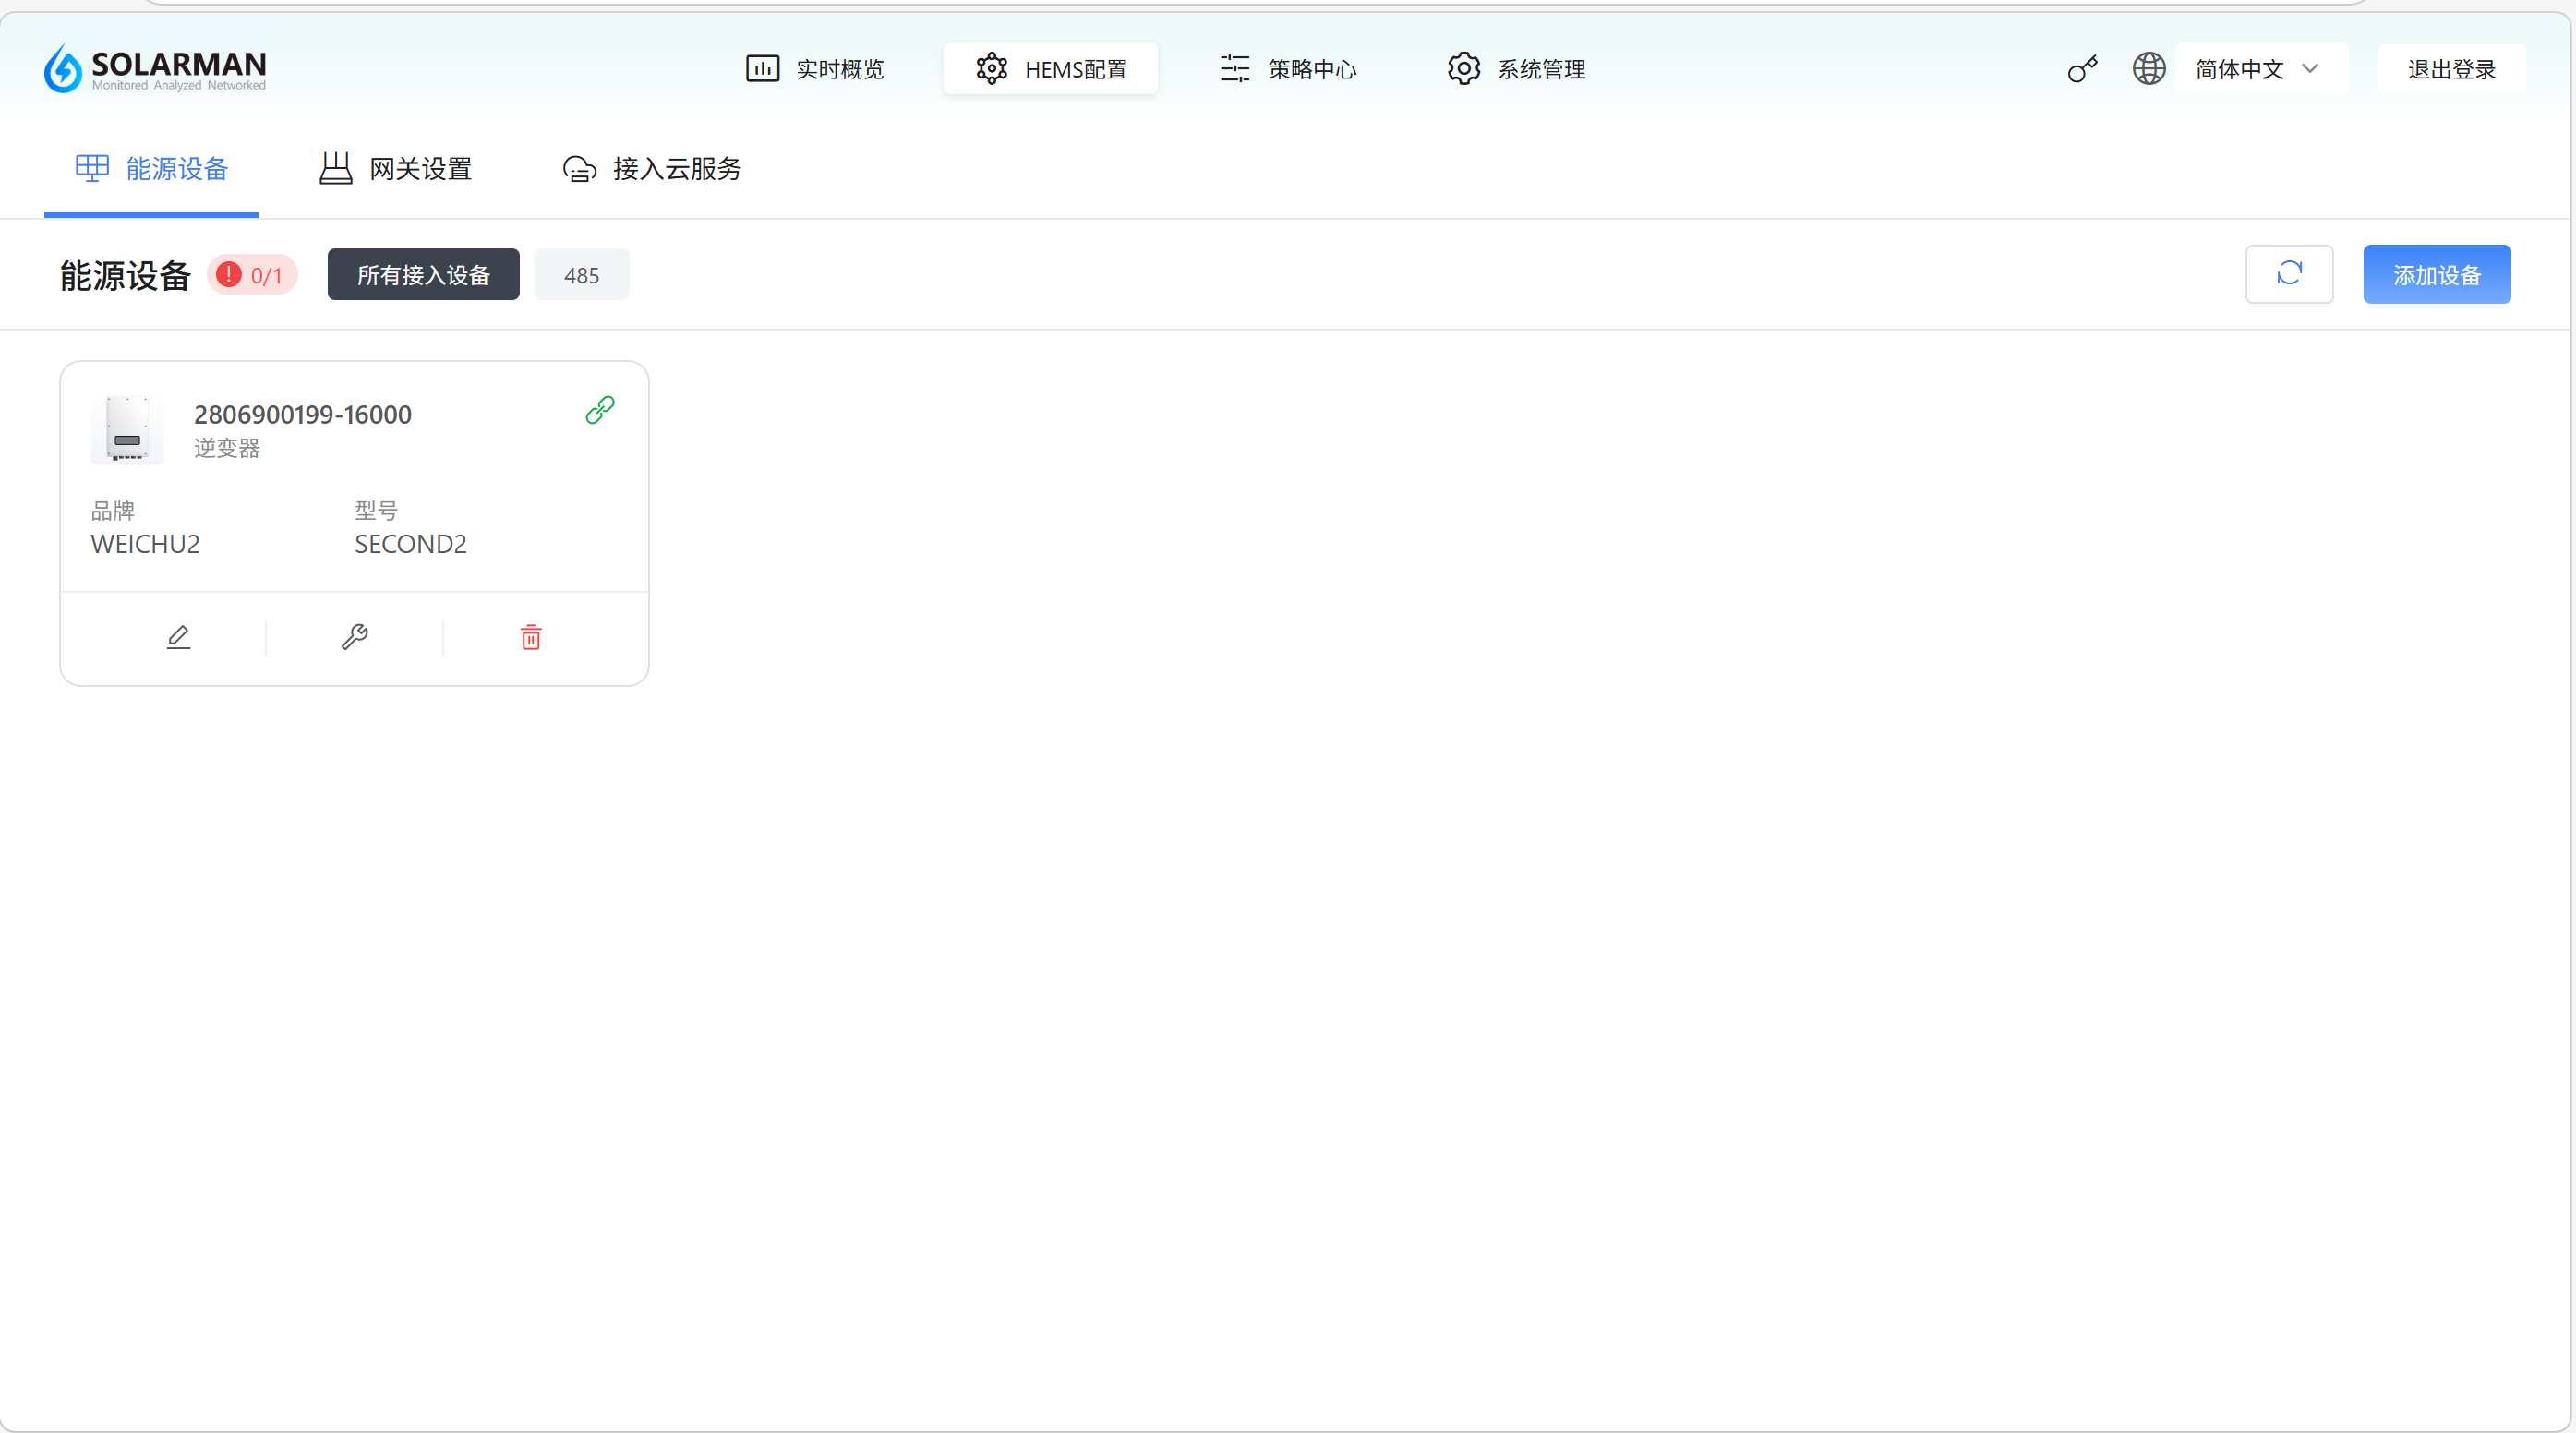Click the 添加设备 button
This screenshot has width=2576, height=1433.
tap(2436, 275)
